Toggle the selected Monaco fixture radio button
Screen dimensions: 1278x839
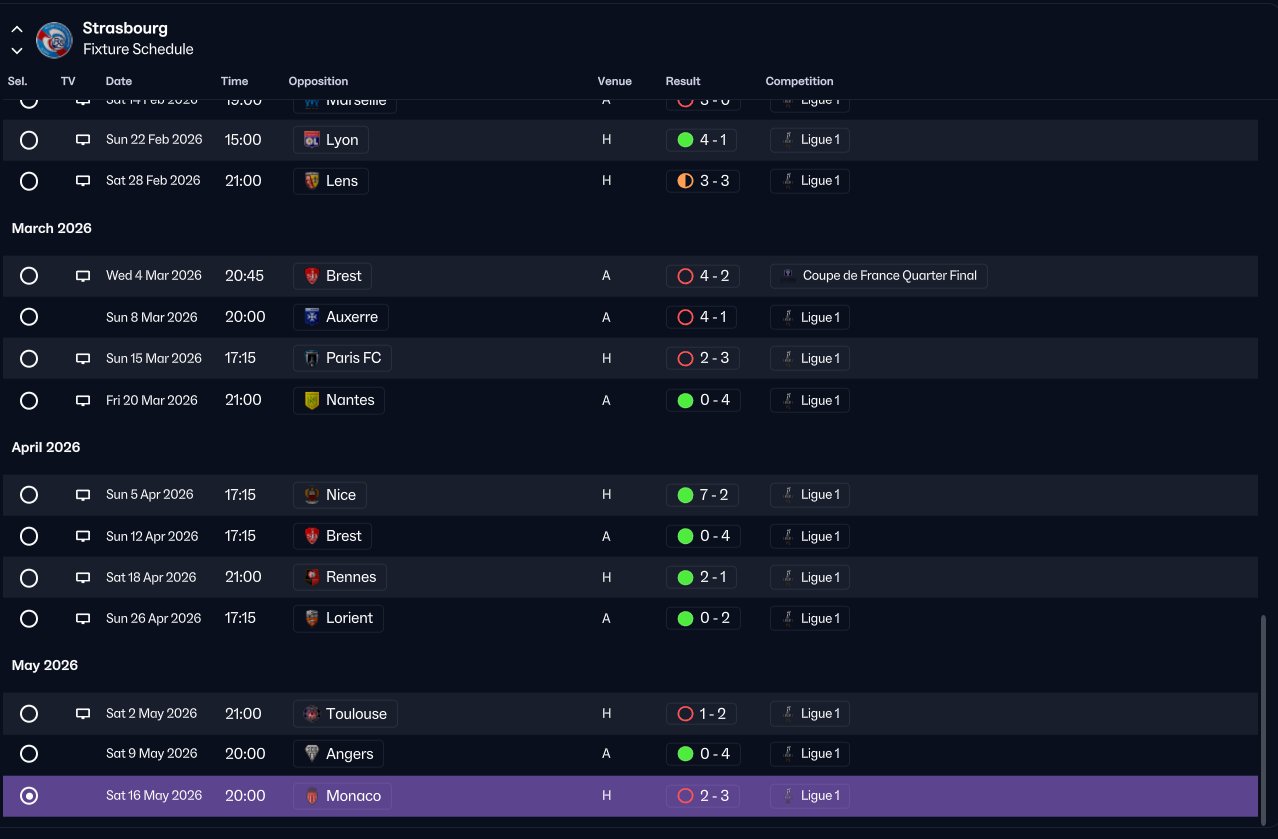pos(29,796)
